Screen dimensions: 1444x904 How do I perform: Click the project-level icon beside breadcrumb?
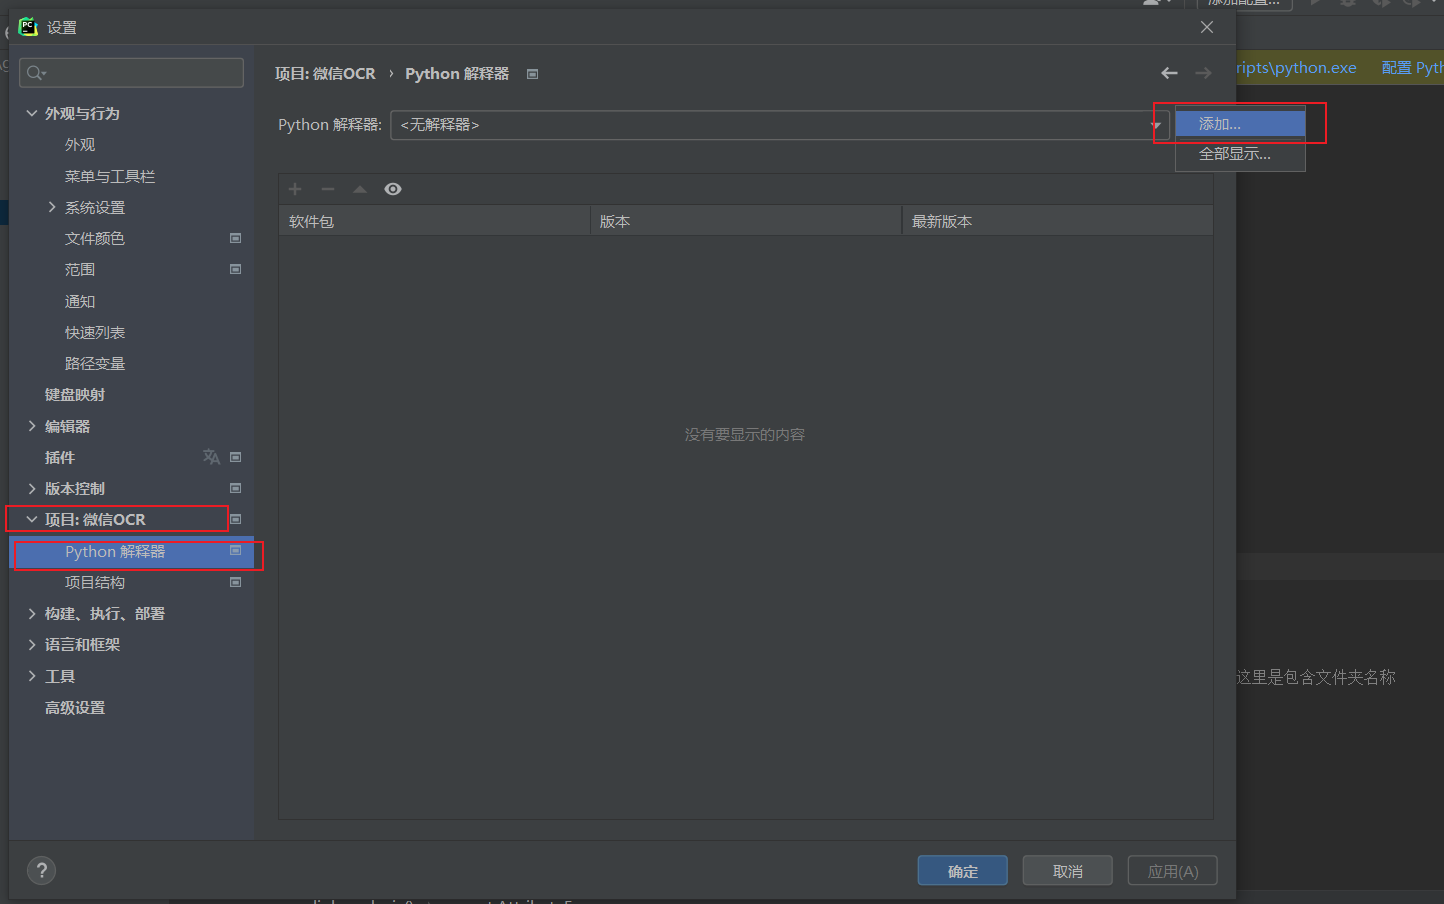click(x=533, y=74)
